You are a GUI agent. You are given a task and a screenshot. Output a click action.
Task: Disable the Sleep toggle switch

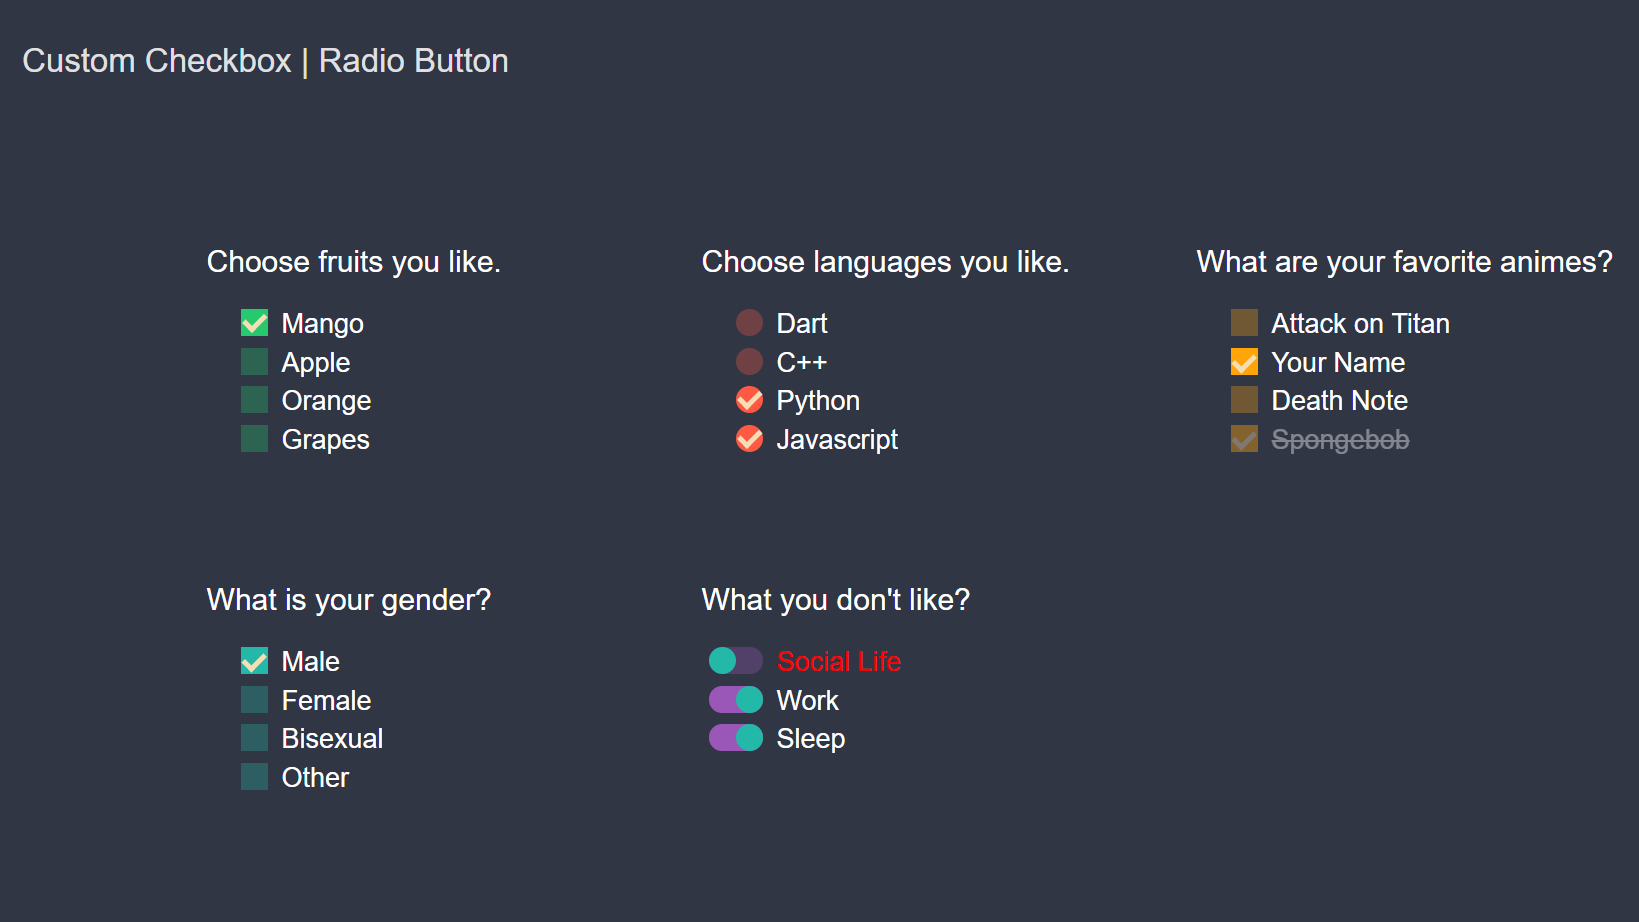point(736,738)
